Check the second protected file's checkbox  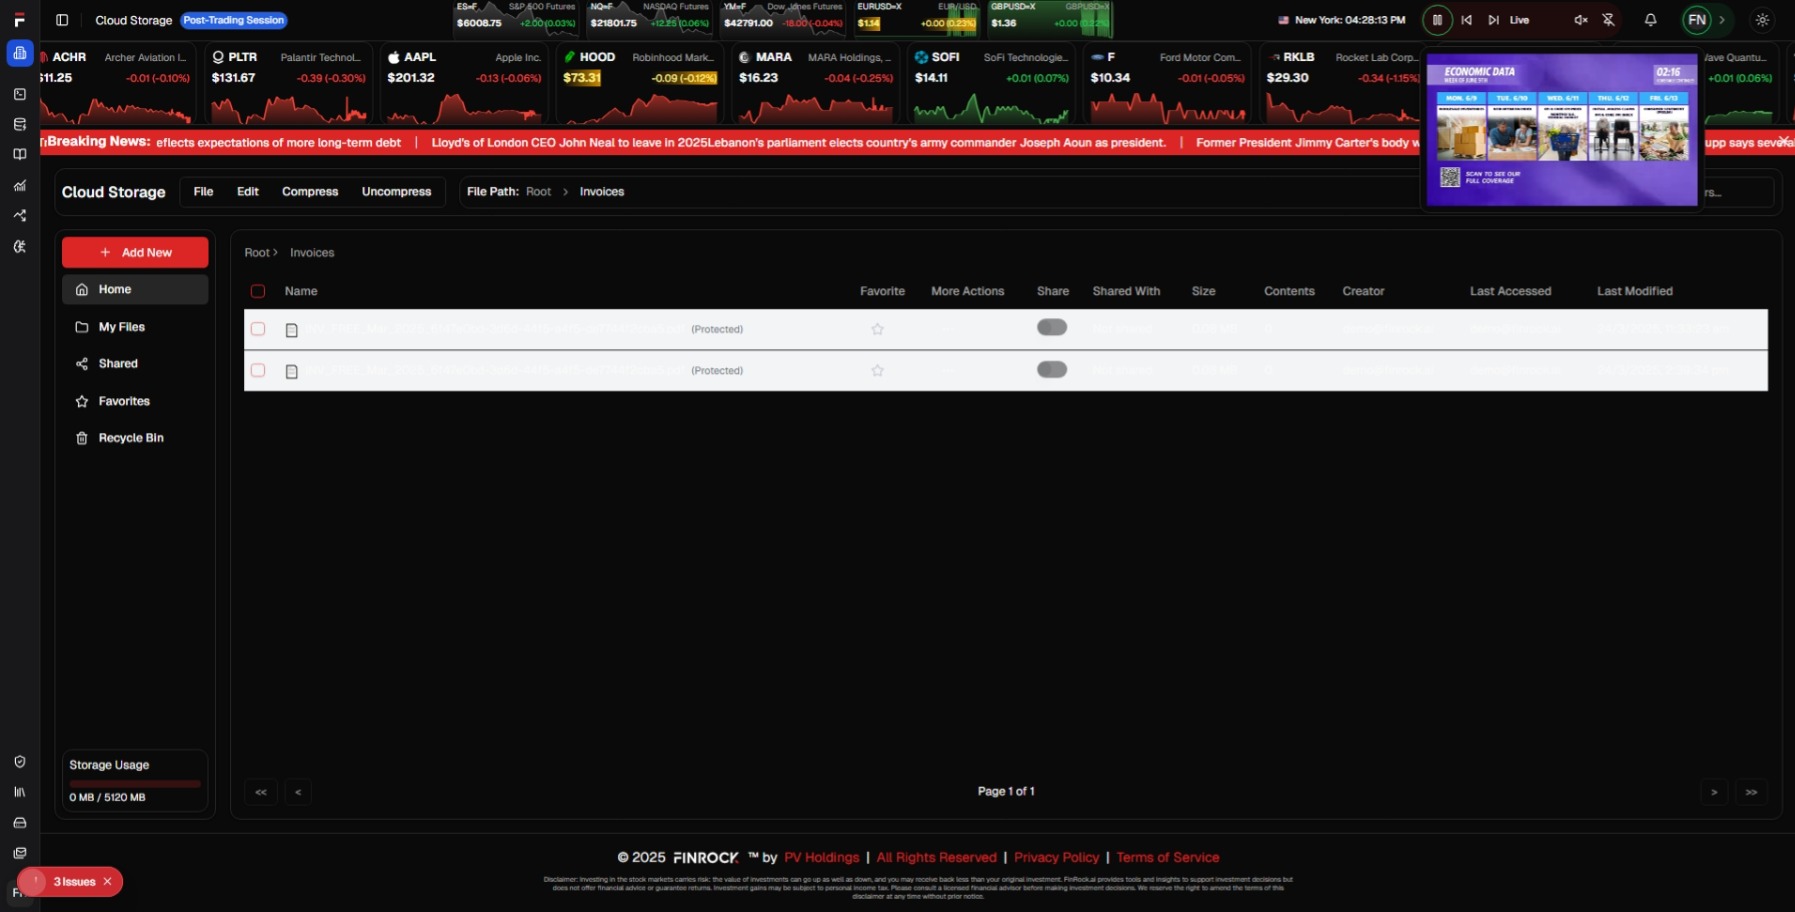pos(258,370)
